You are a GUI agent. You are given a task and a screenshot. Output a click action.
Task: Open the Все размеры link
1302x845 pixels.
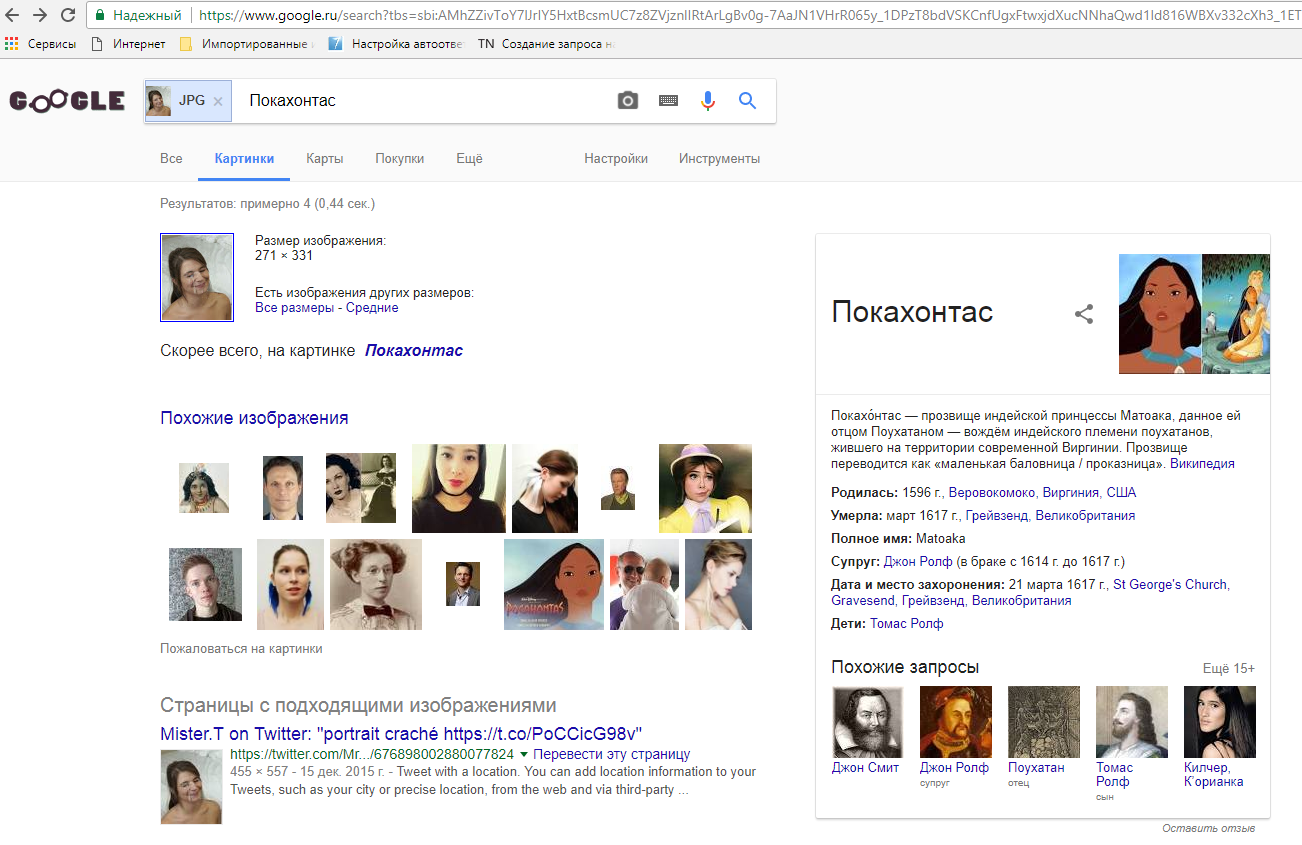point(295,308)
